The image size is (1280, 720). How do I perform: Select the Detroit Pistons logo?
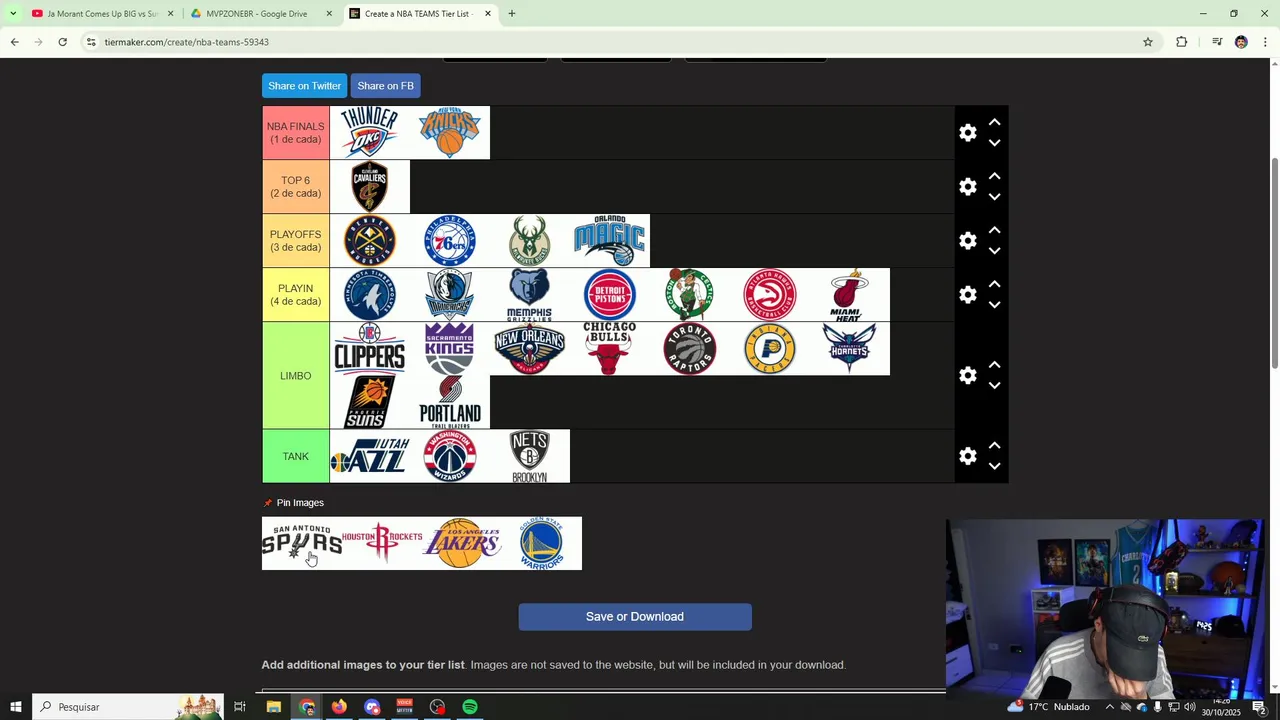[x=610, y=295]
